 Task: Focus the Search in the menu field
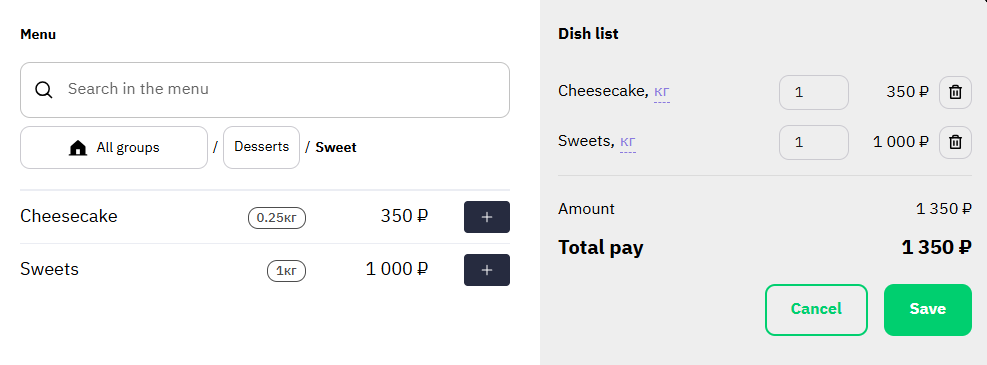pyautogui.click(x=265, y=90)
